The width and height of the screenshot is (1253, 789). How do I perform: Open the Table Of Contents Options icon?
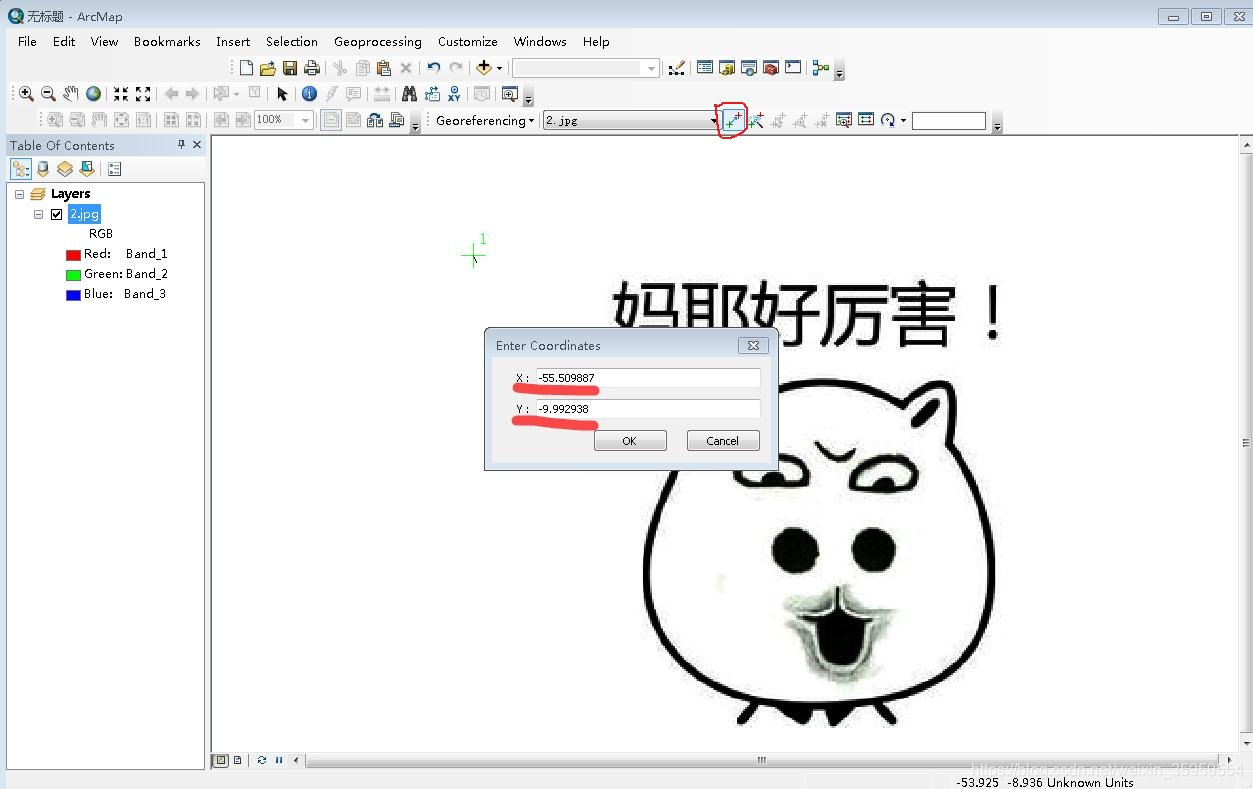pyautogui.click(x=115, y=169)
